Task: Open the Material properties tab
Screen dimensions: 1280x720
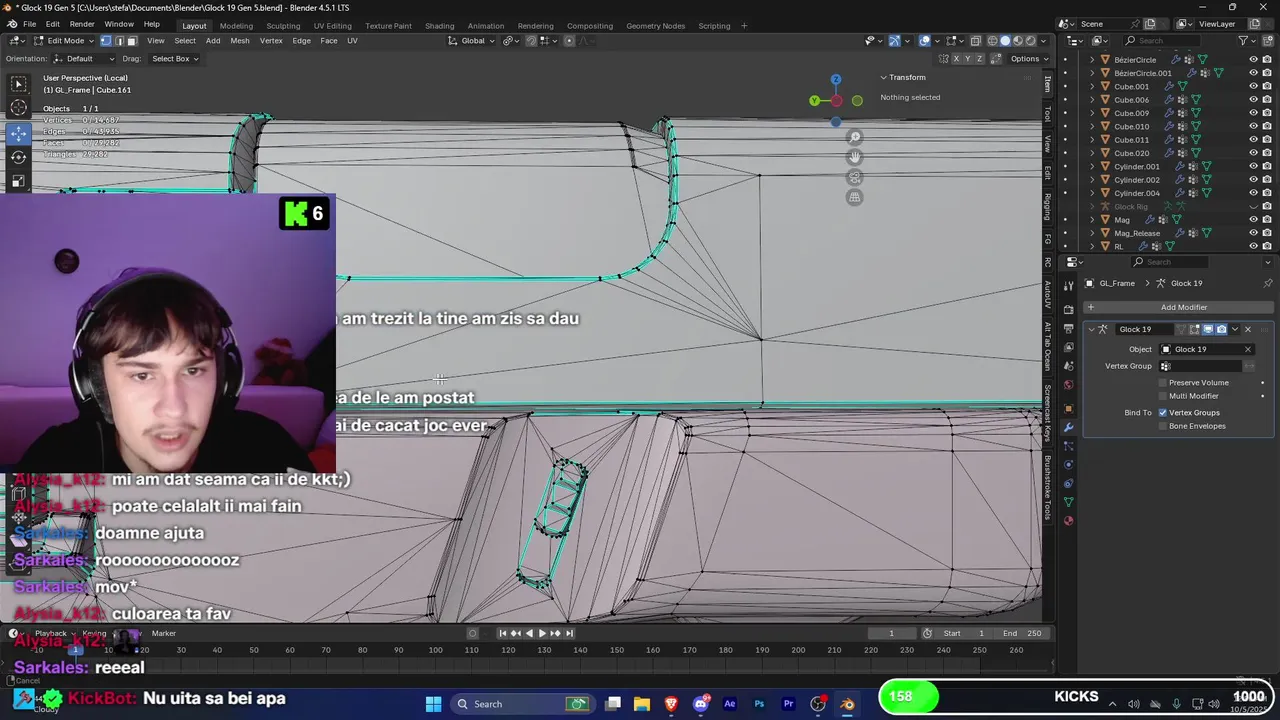Action: (1068, 521)
